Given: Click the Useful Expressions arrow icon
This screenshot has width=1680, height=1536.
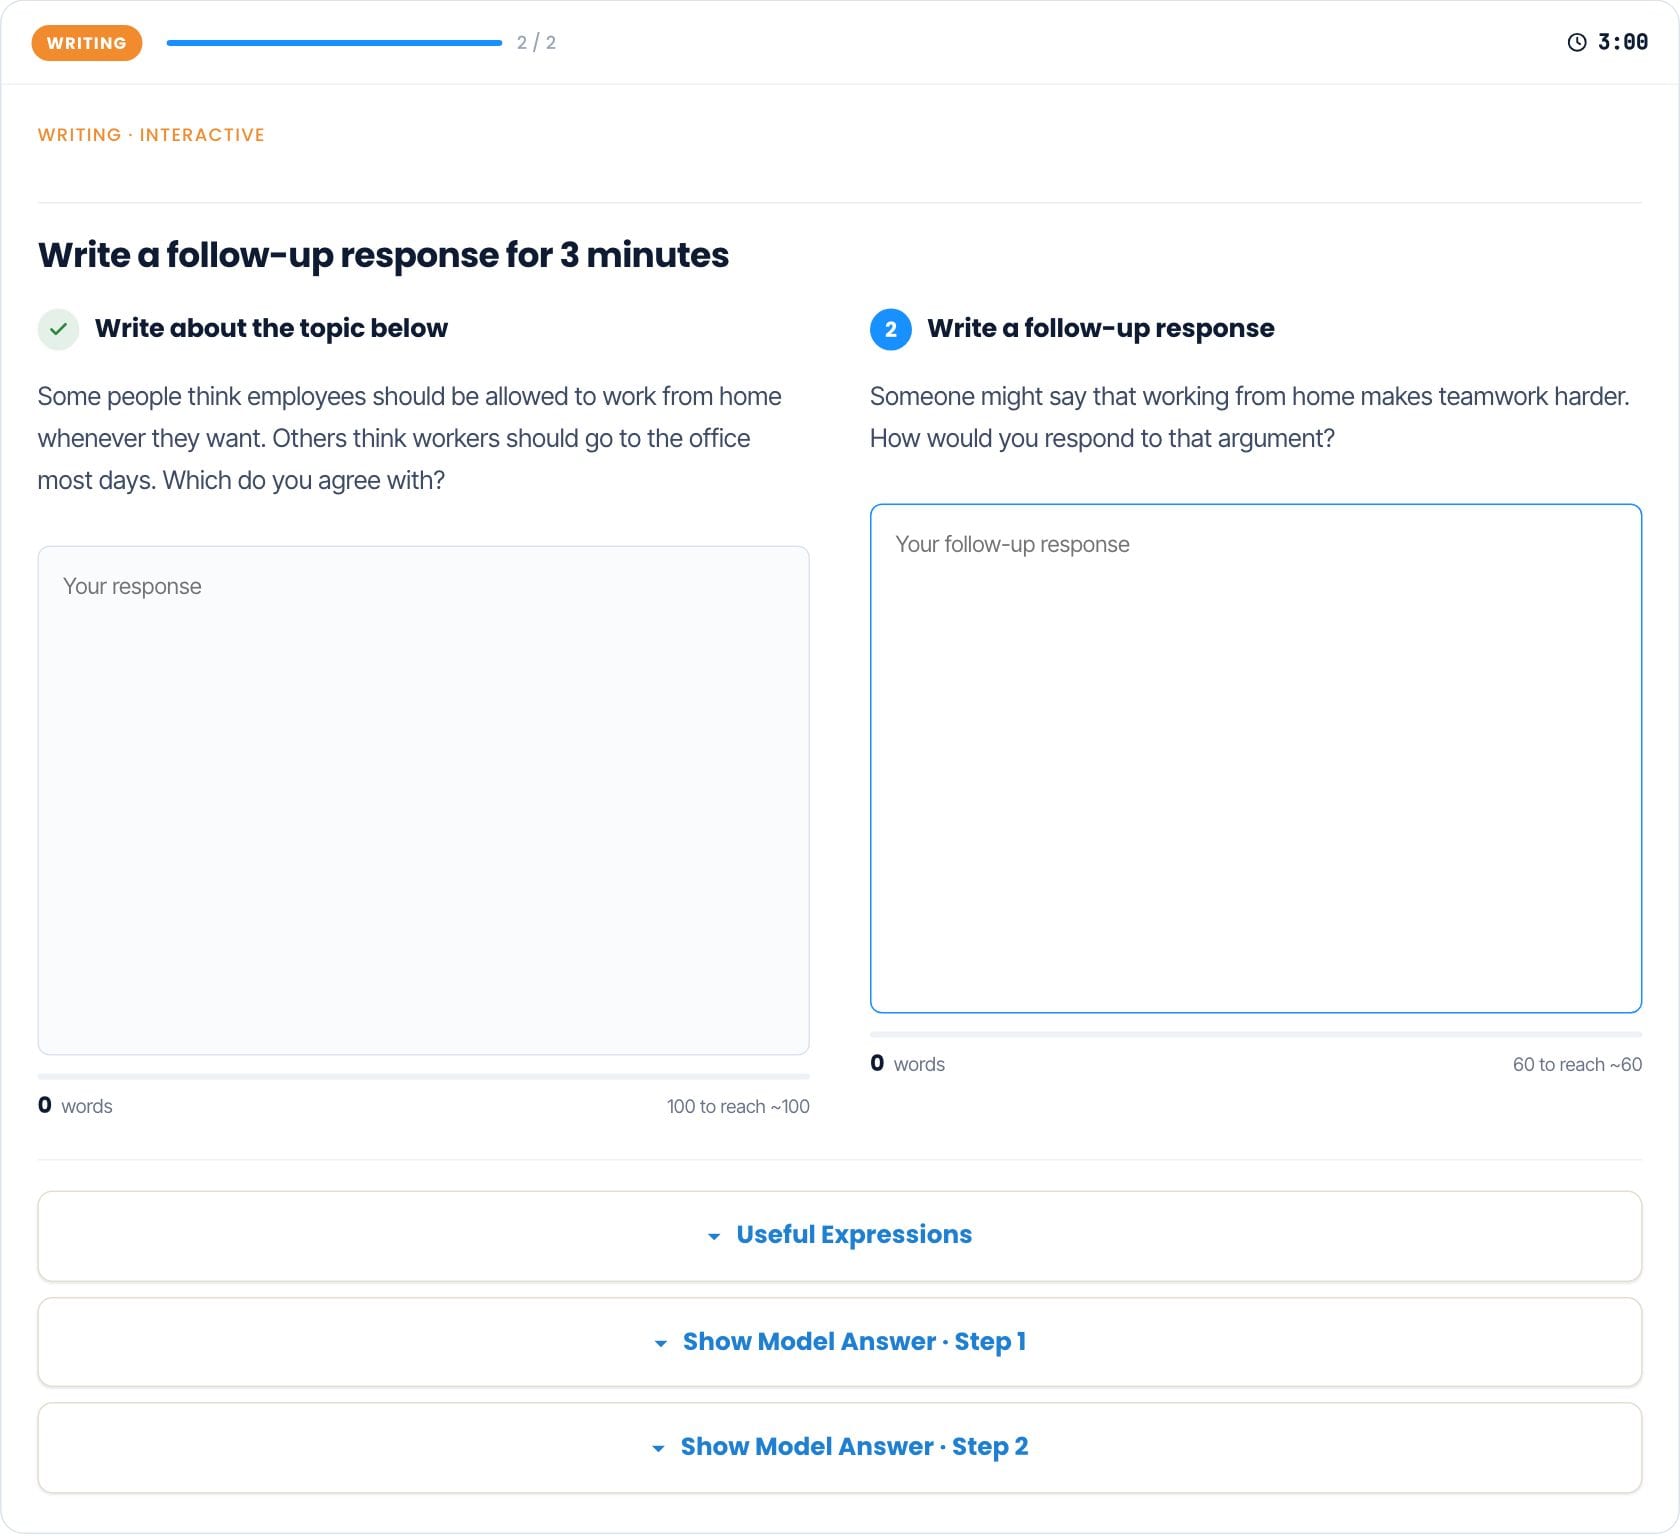Looking at the screenshot, I should (714, 1237).
